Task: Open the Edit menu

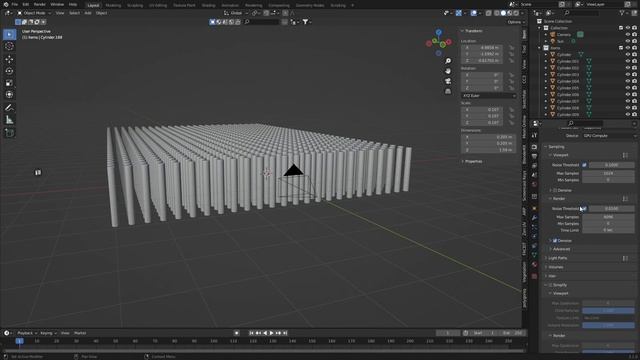Action: [x=26, y=4]
